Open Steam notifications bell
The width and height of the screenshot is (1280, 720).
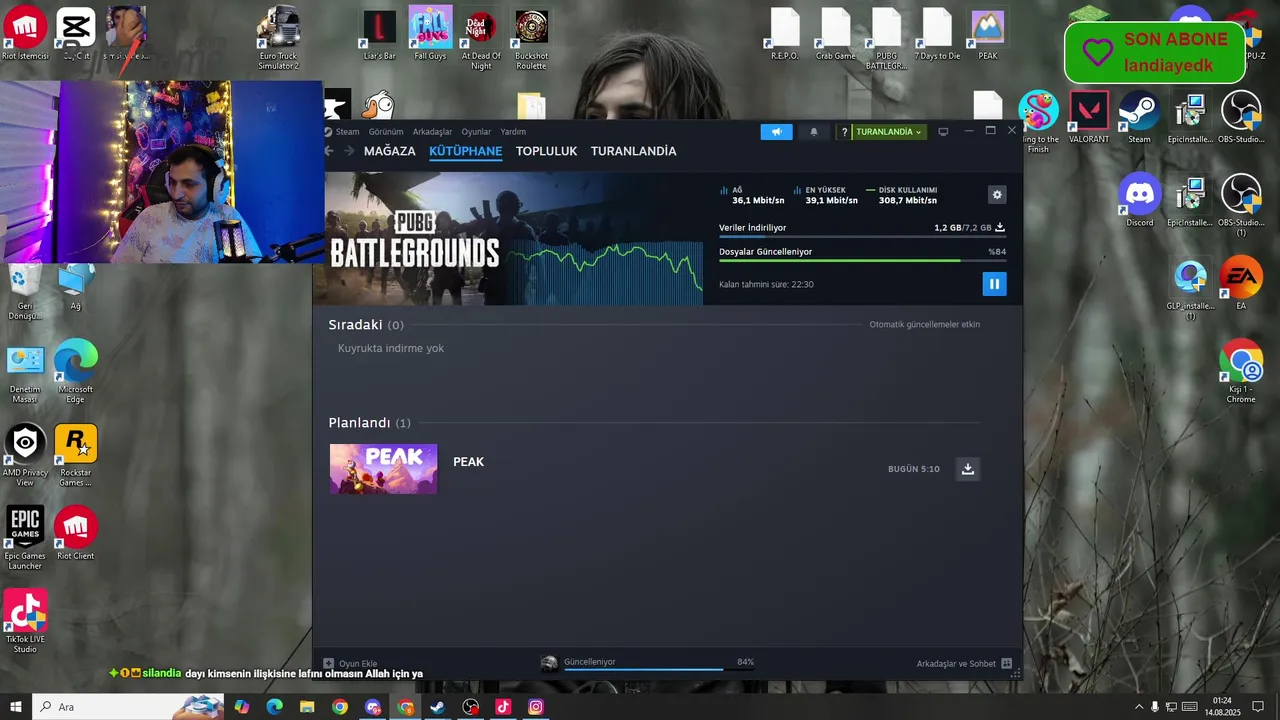point(814,132)
